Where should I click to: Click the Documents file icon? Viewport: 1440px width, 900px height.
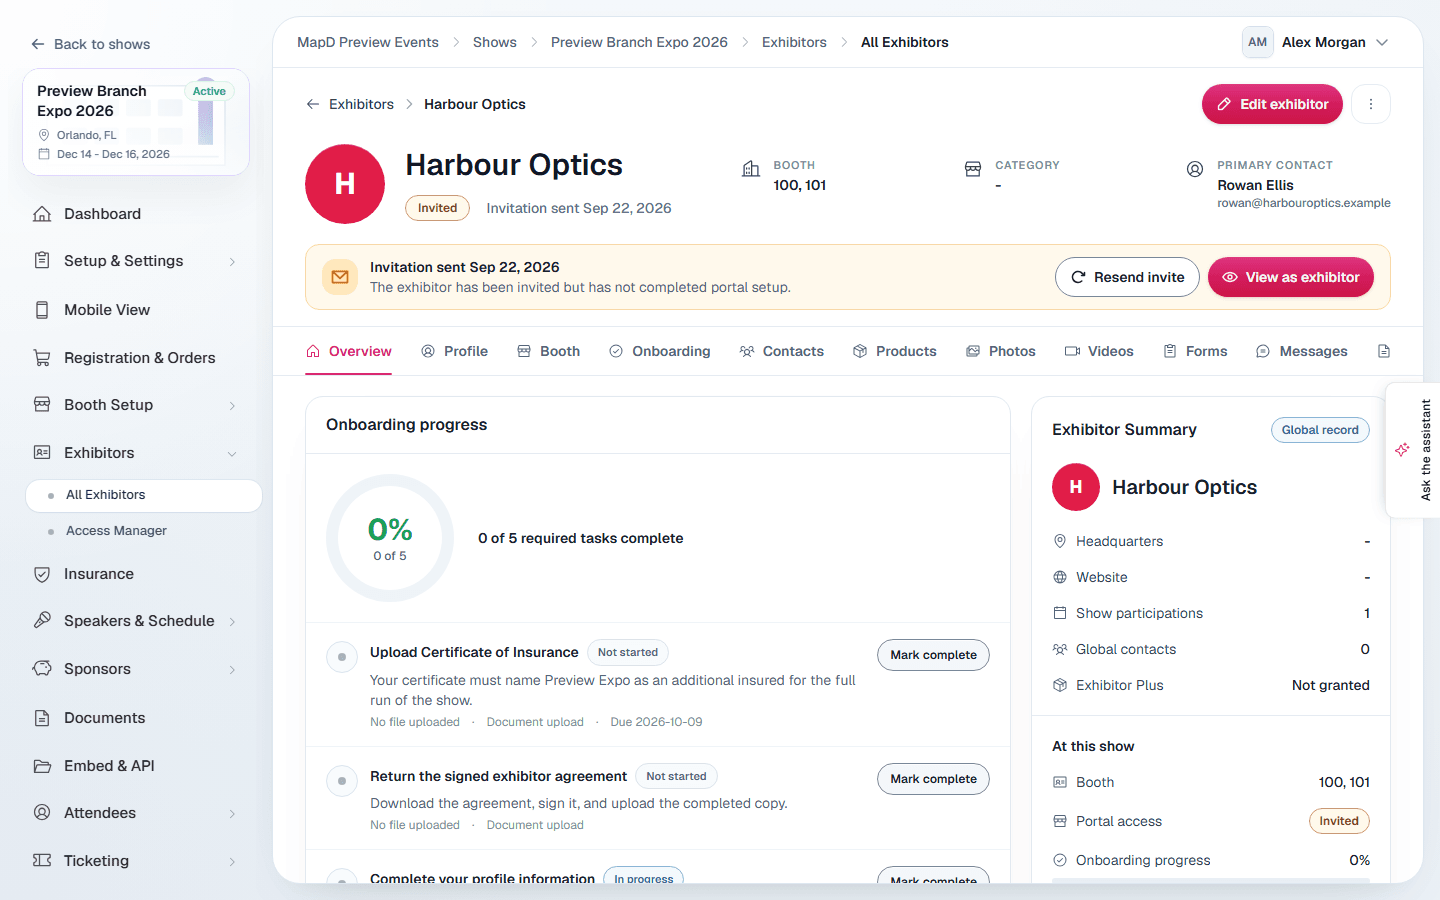[x=42, y=718]
